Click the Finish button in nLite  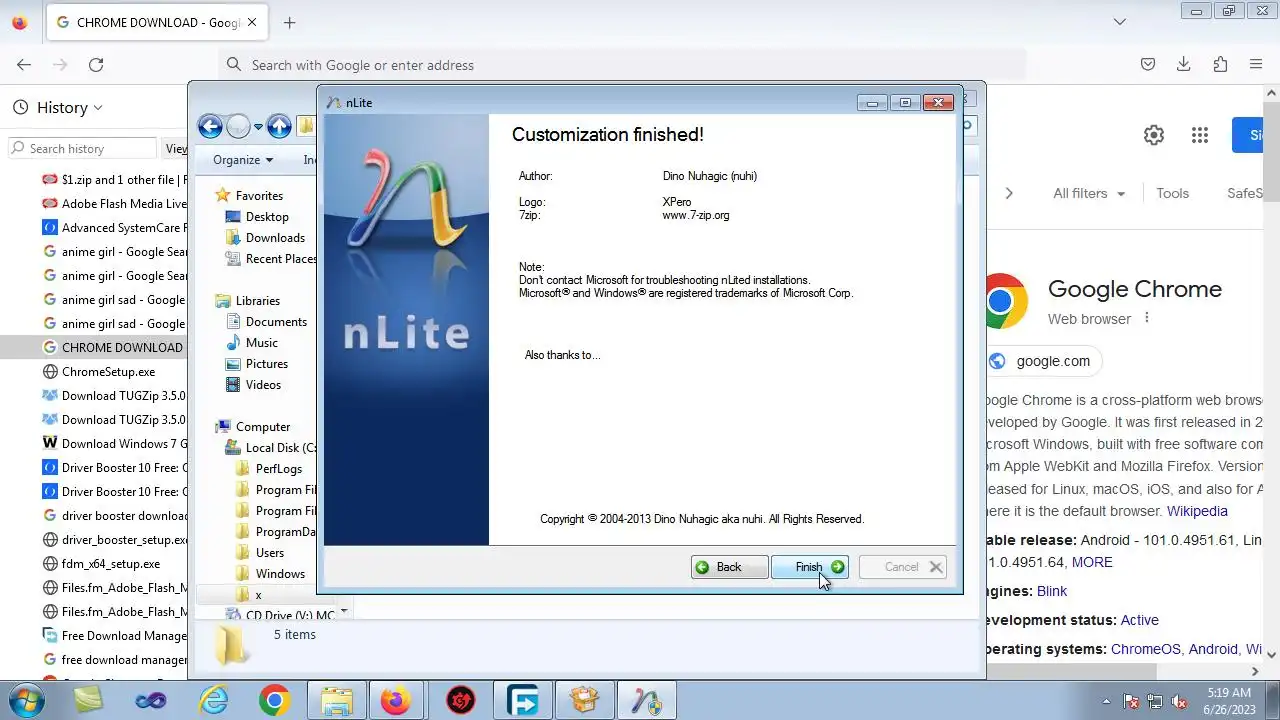pos(810,567)
